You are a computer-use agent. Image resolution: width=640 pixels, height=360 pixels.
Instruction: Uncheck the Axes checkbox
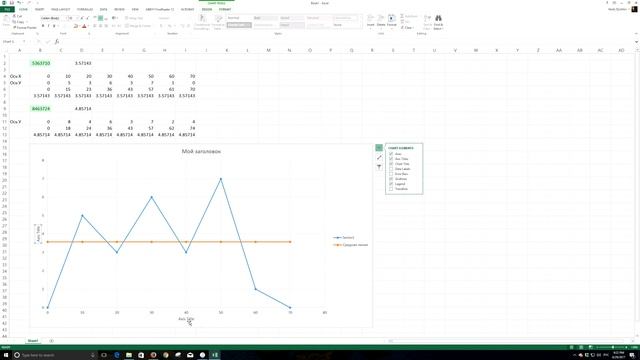coord(391,154)
